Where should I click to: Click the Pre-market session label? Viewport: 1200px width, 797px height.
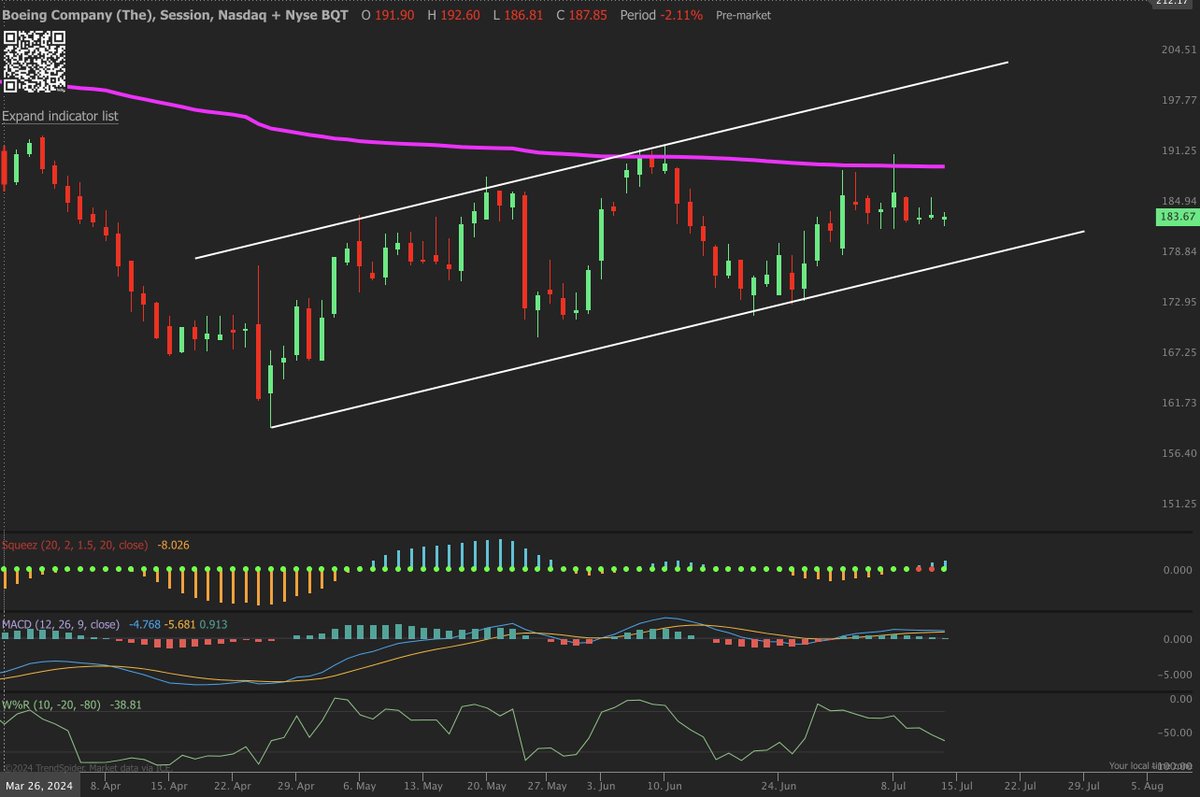point(744,16)
